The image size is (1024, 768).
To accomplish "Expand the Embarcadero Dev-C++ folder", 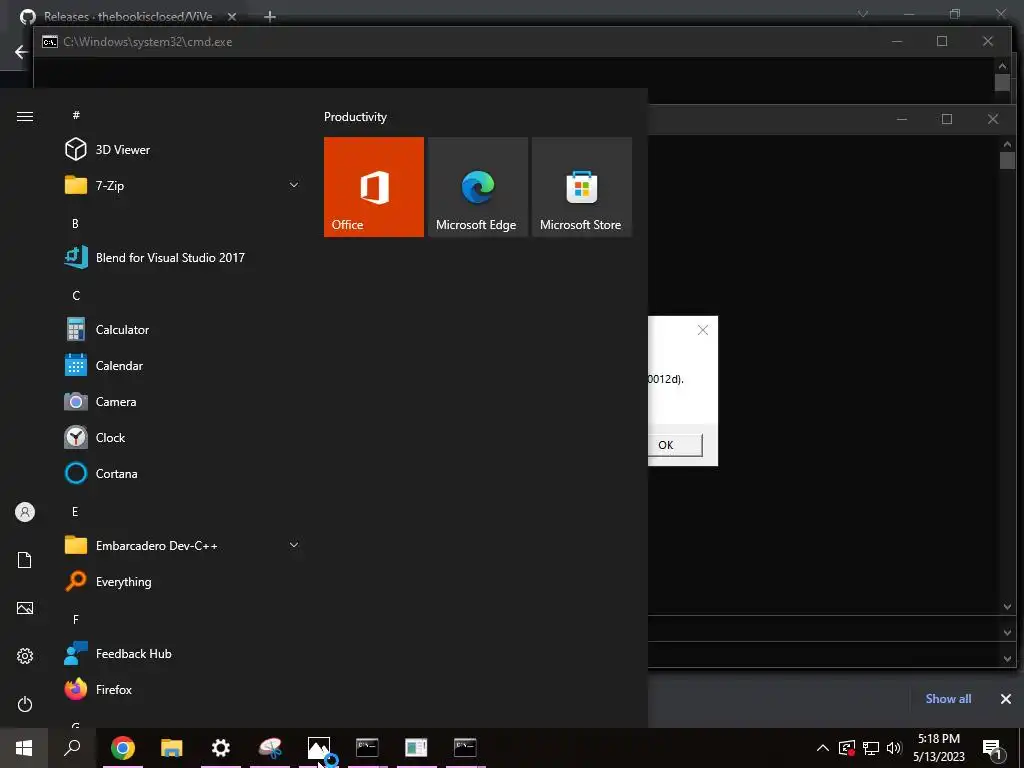I will pos(183,545).
